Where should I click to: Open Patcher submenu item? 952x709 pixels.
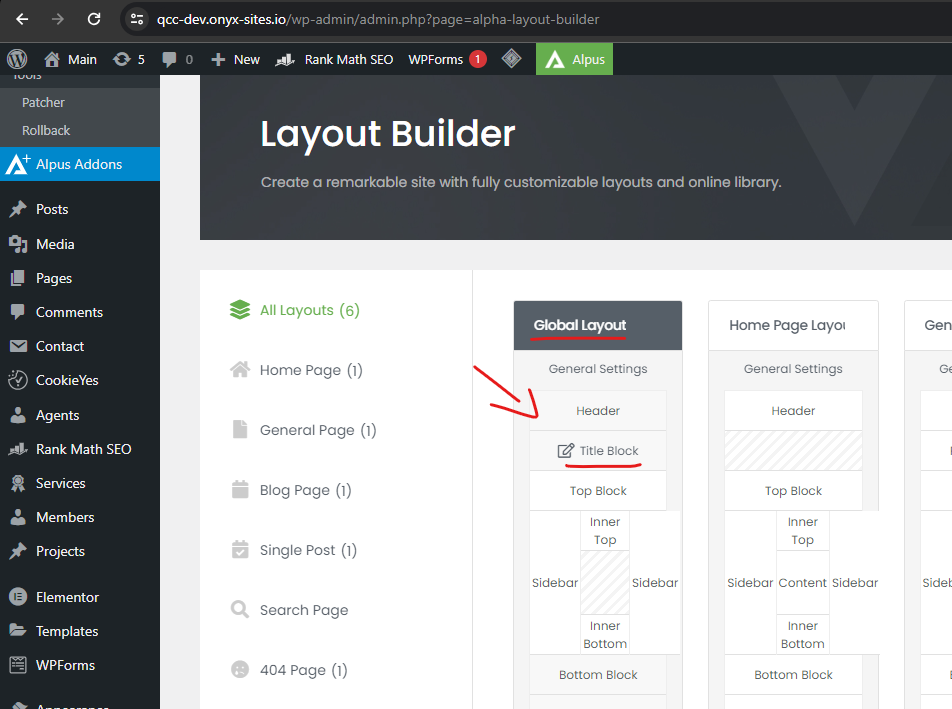click(x=43, y=103)
